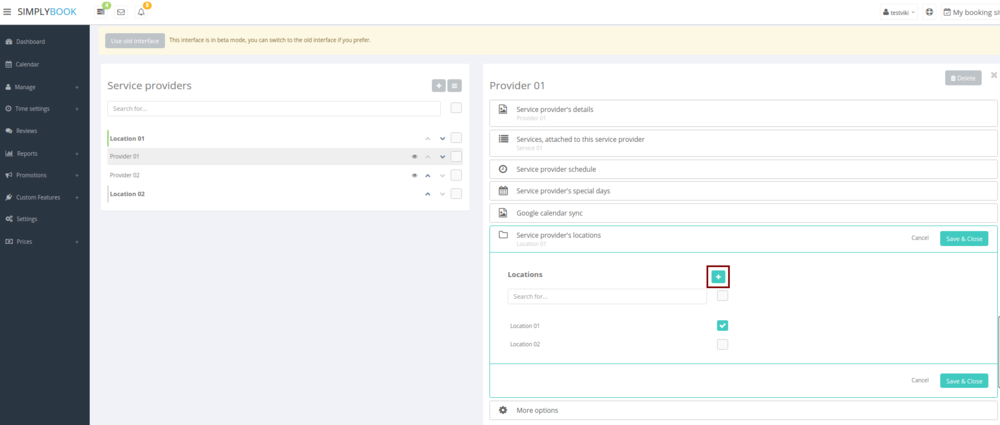Click the eye icon for Provider 02
Screen dimensions: 1000x425
click(x=414, y=175)
